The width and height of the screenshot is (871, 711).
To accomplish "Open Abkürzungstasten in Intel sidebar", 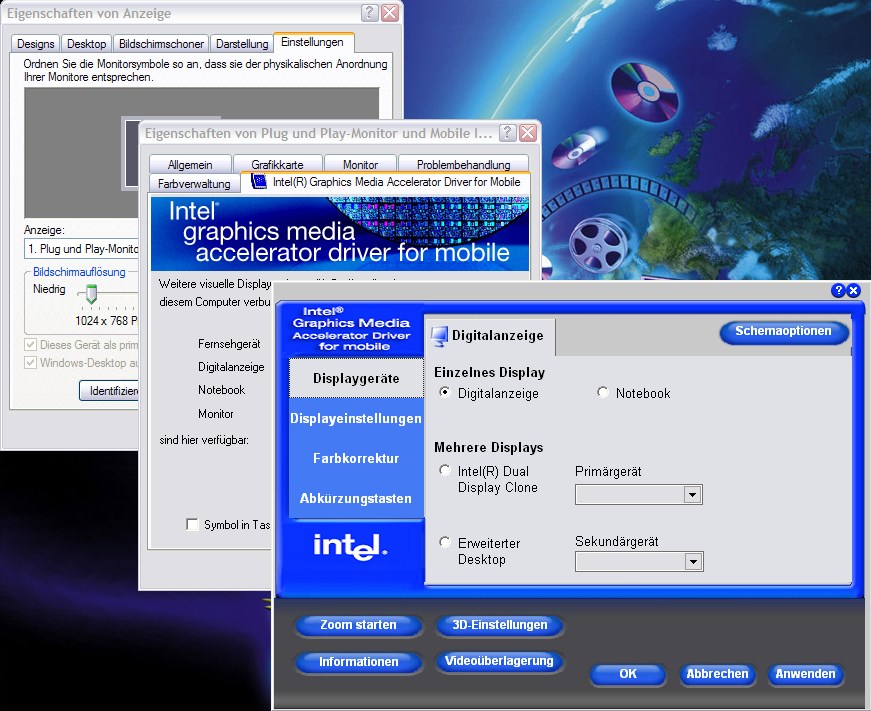I will 356,498.
